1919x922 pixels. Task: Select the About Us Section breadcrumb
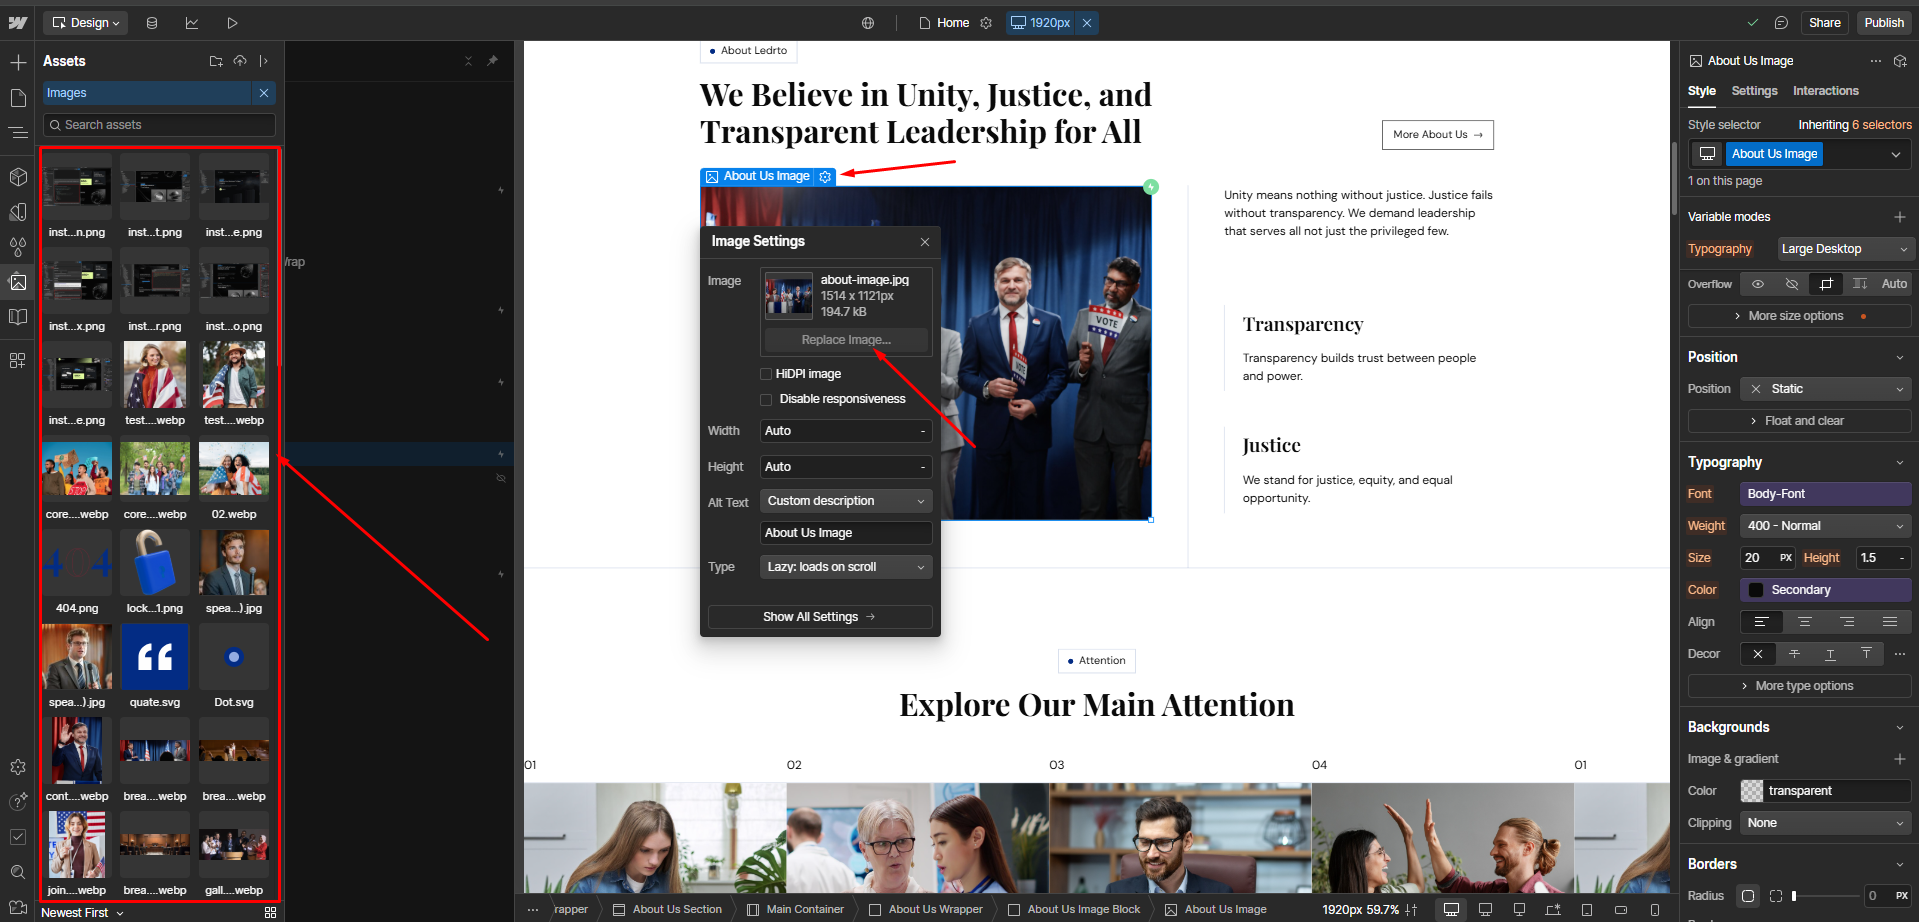[667, 910]
